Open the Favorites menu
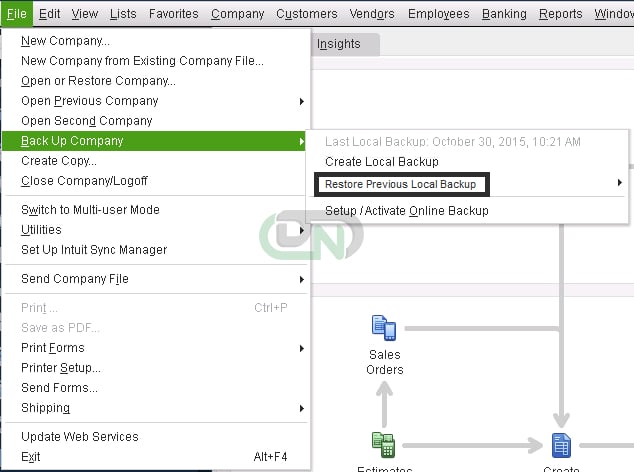Image resolution: width=634 pixels, height=472 pixels. tap(173, 14)
